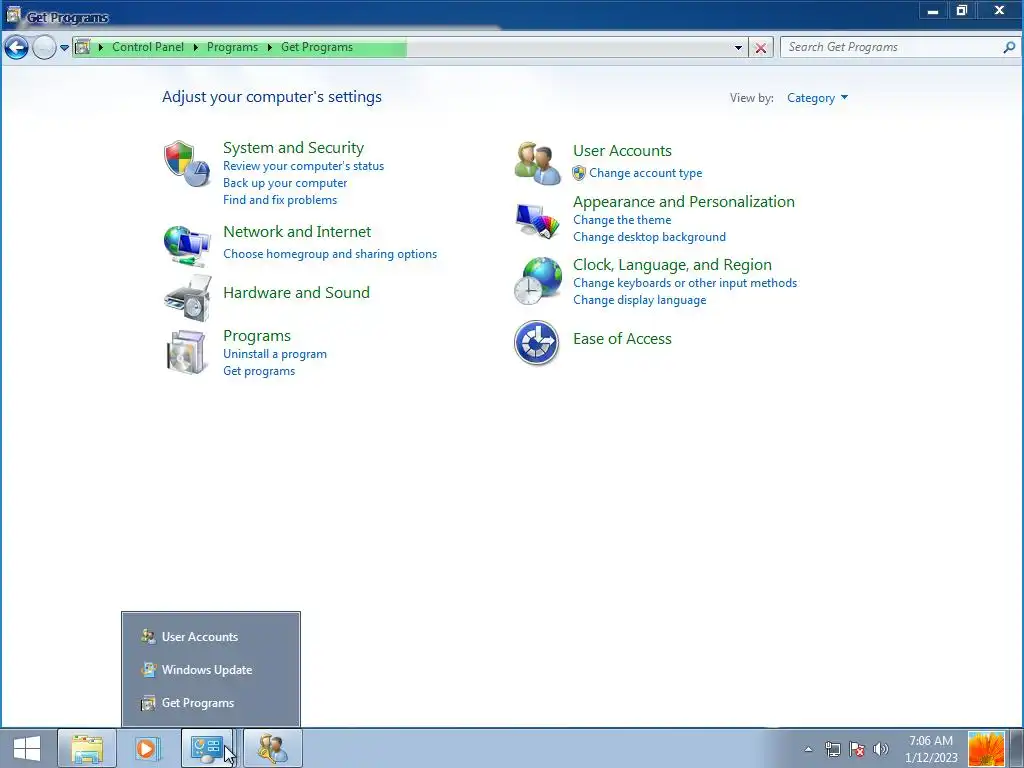The width and height of the screenshot is (1024, 768).
Task: Click the shield icon beside Change account type
Action: (x=579, y=173)
